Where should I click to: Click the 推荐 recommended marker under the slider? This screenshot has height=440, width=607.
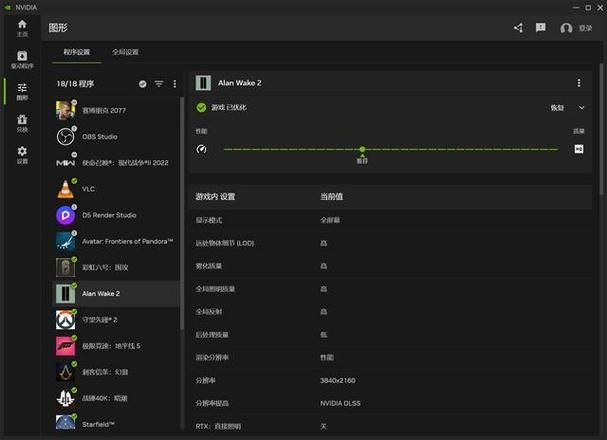click(362, 160)
